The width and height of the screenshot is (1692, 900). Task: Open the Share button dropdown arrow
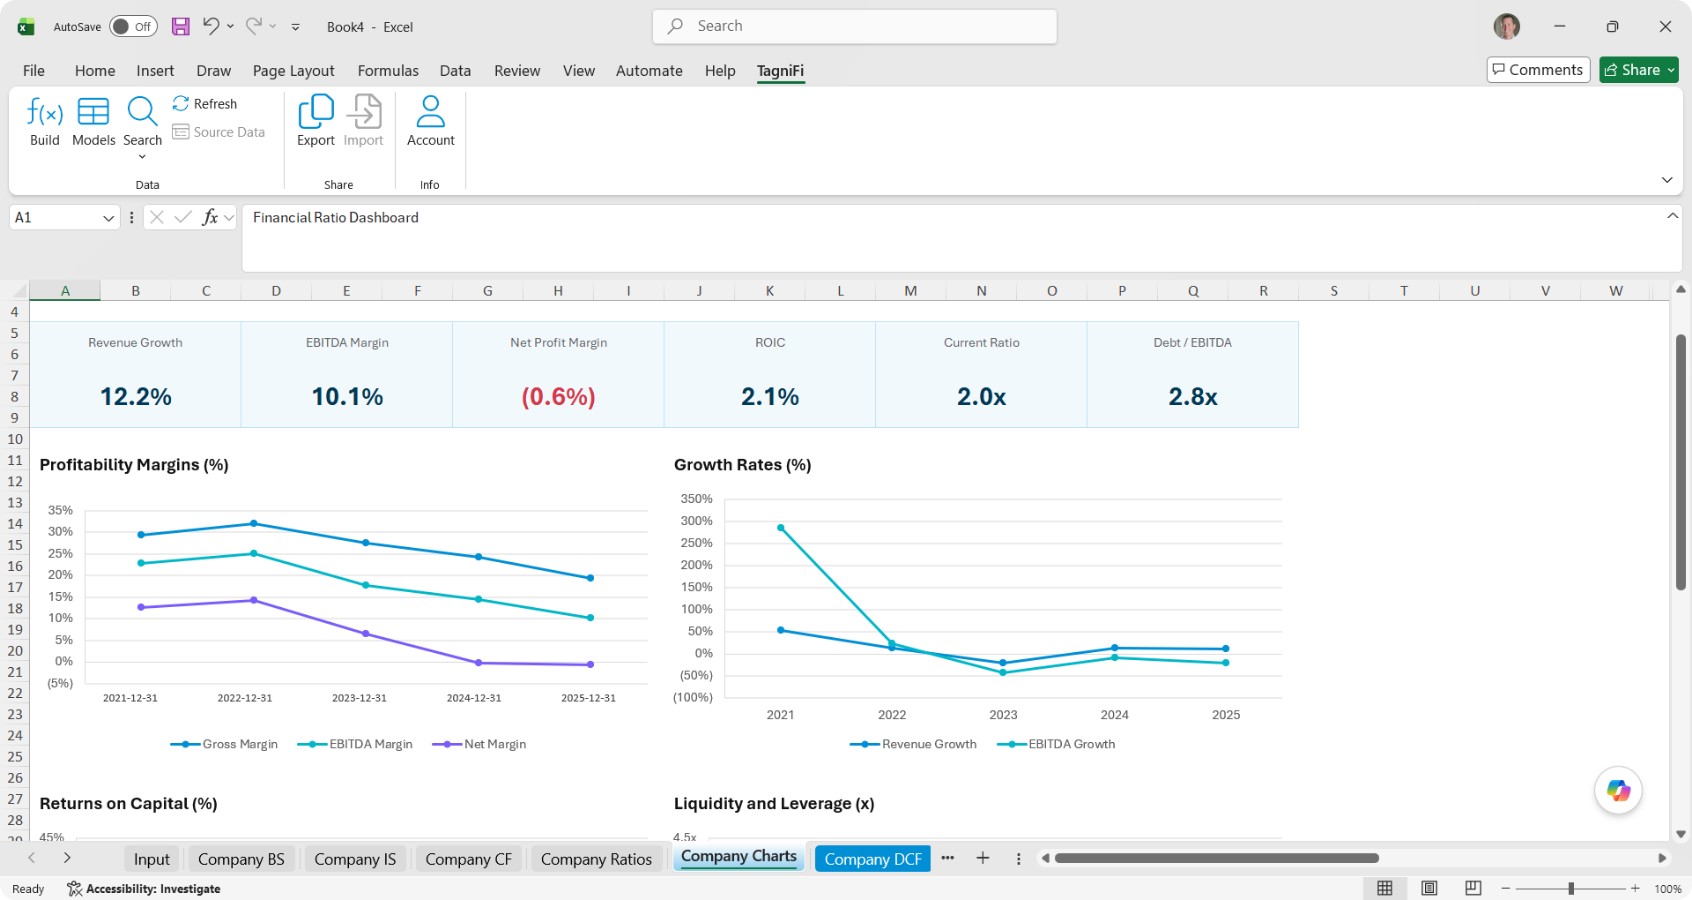pyautogui.click(x=1670, y=70)
